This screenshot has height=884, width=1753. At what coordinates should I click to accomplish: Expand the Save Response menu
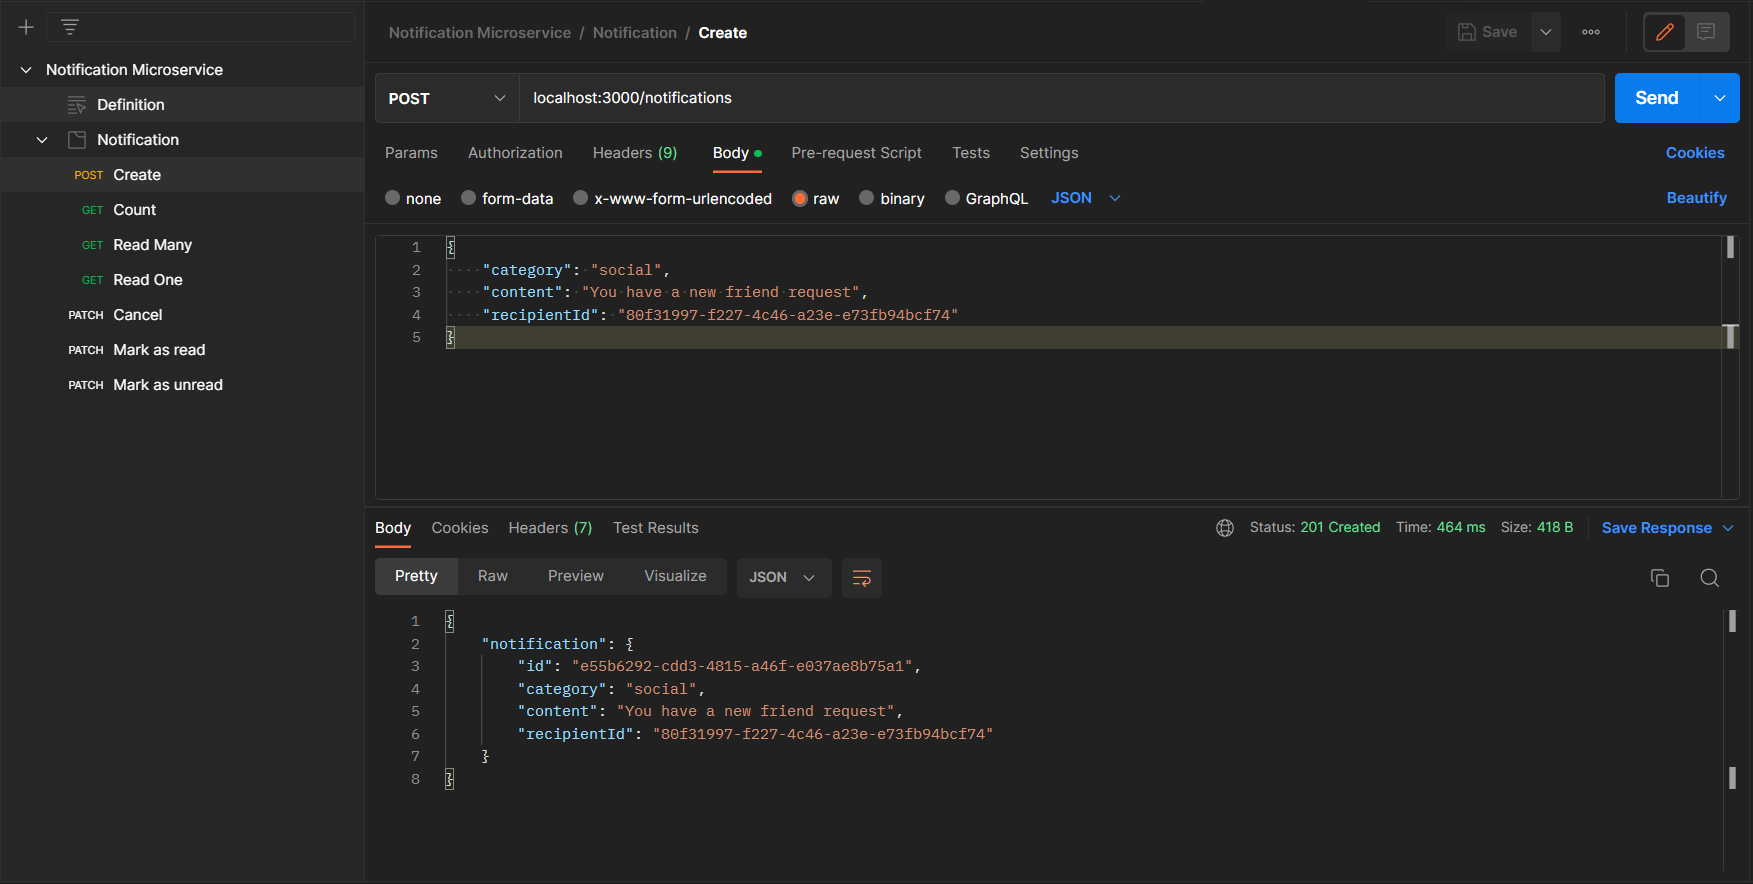1728,528
